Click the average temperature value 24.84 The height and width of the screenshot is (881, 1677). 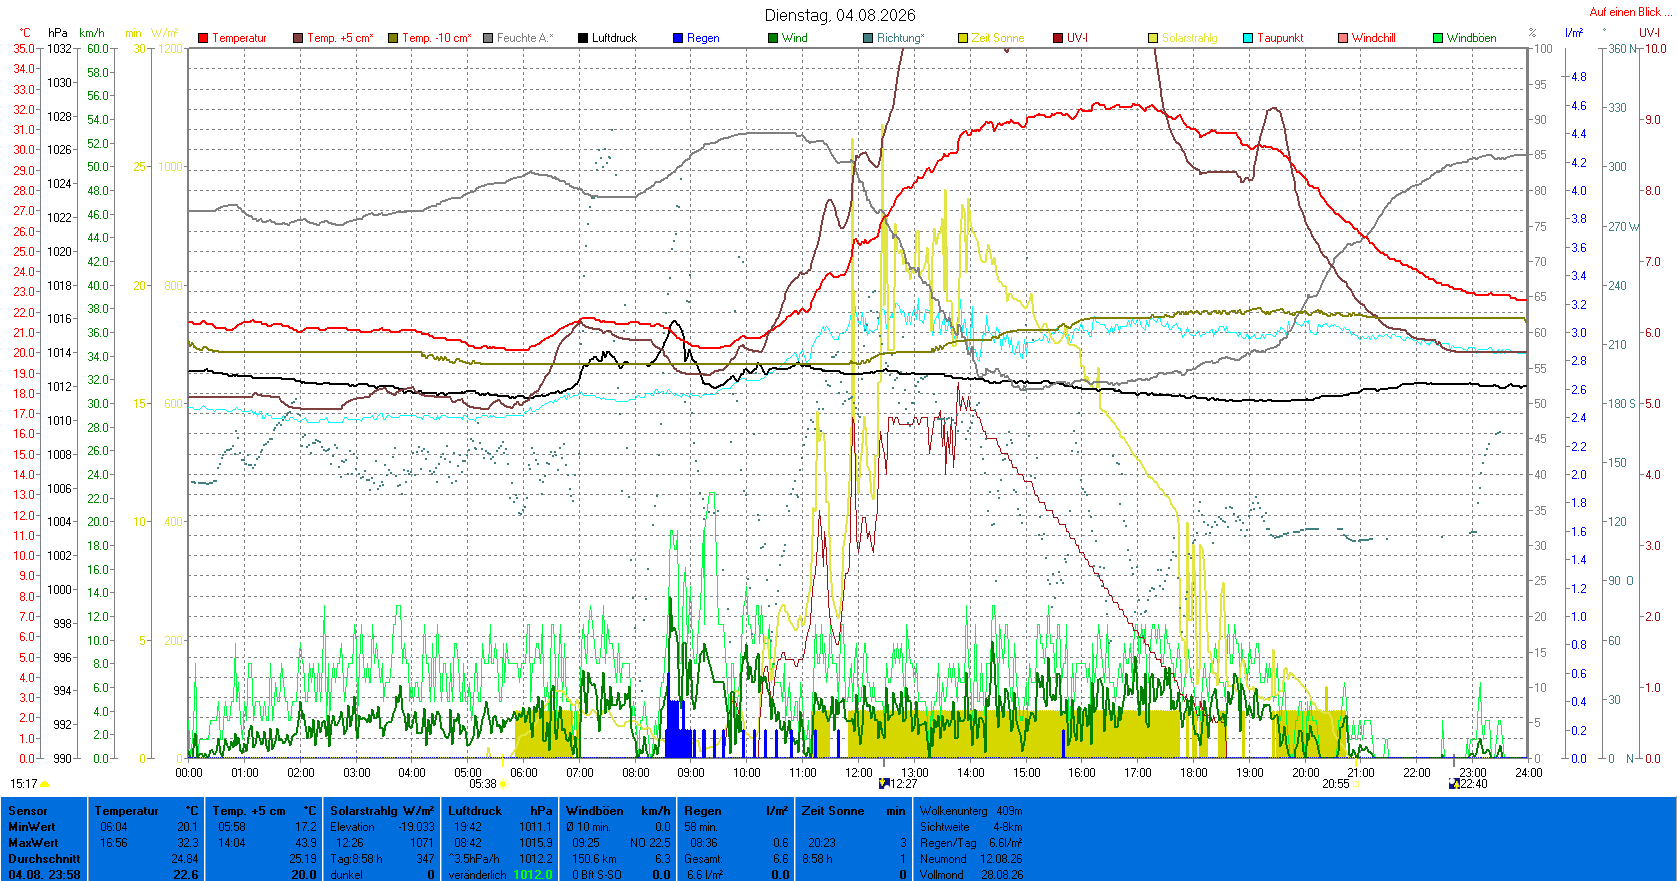(185, 859)
